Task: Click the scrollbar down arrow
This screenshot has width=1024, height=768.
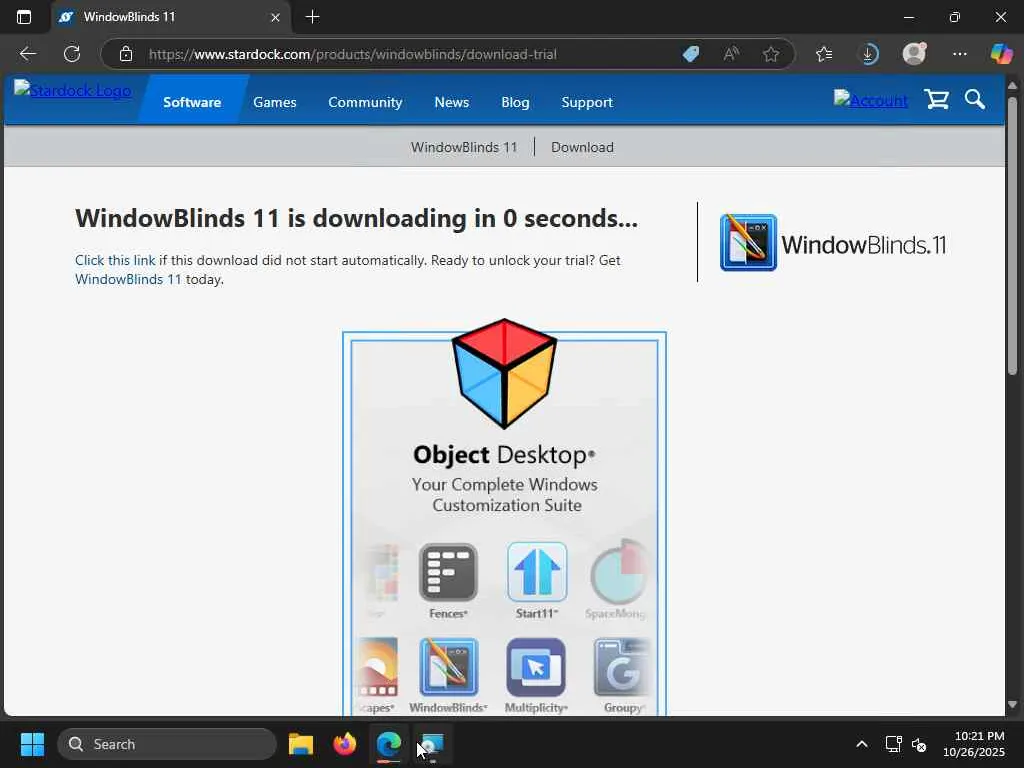Action: pos(1012,705)
